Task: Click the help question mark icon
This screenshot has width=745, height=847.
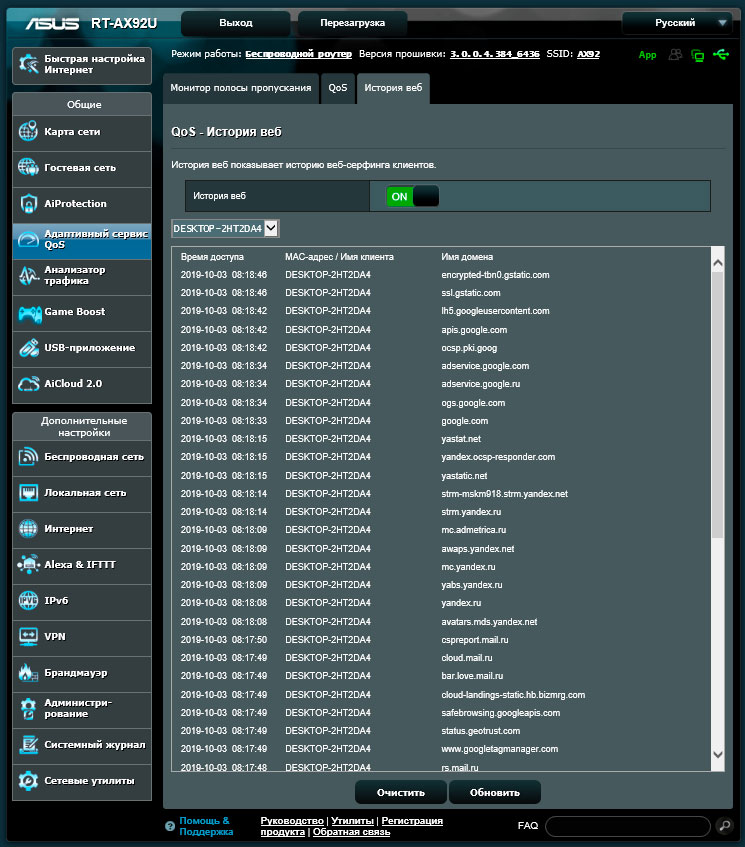Action: tap(170, 826)
